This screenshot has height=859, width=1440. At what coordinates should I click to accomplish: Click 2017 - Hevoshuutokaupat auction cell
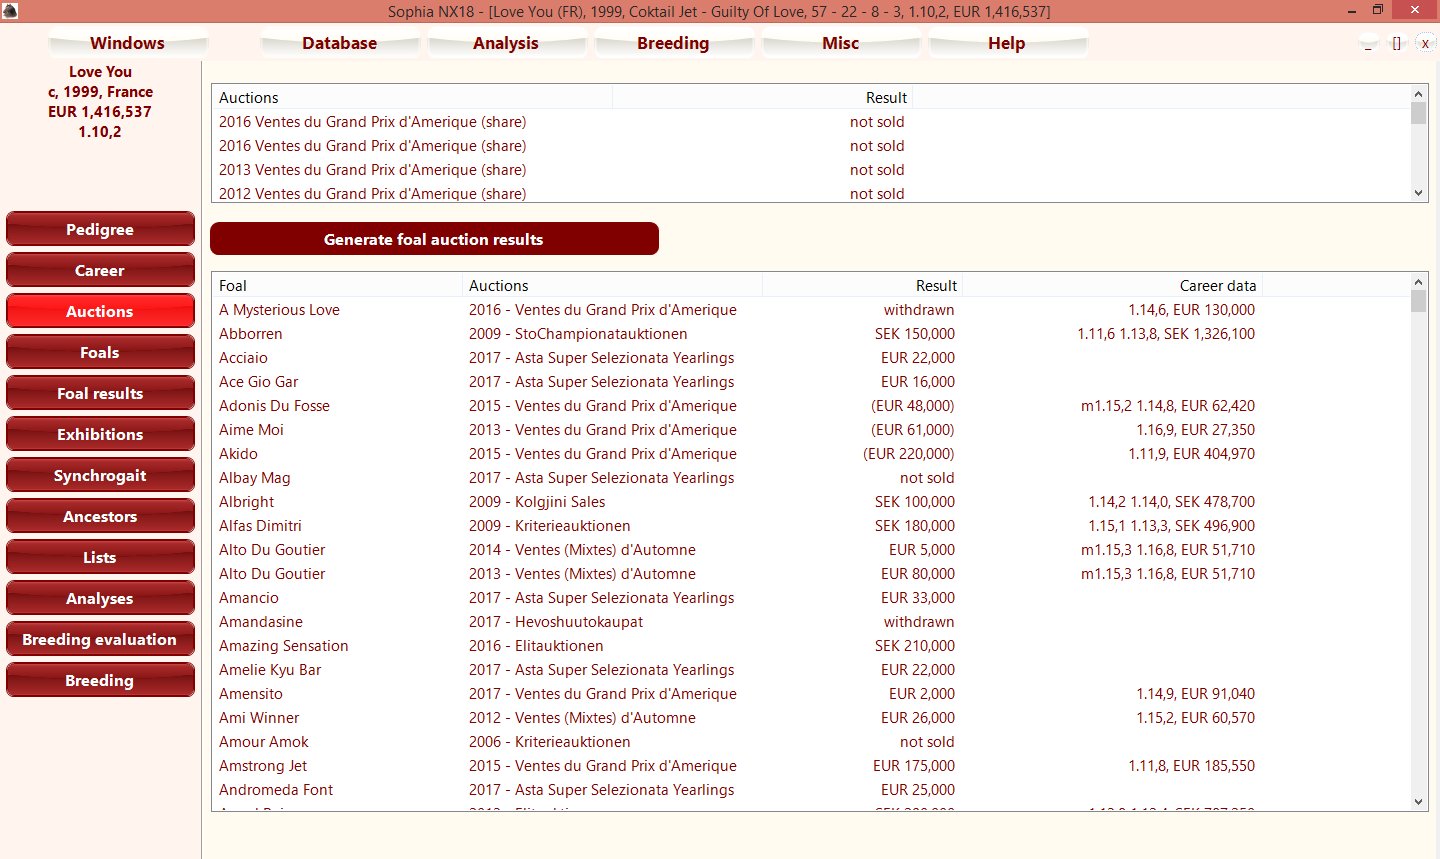[556, 621]
